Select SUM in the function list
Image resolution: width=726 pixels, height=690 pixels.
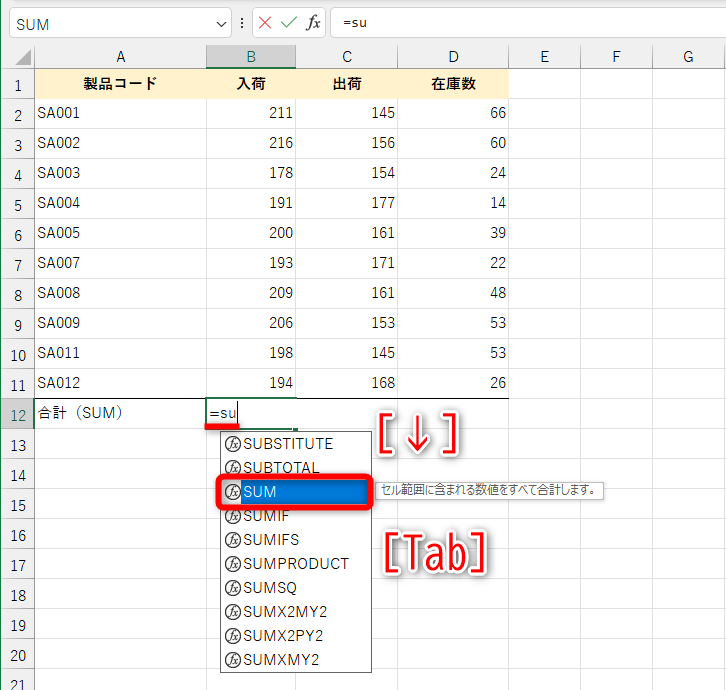click(296, 491)
